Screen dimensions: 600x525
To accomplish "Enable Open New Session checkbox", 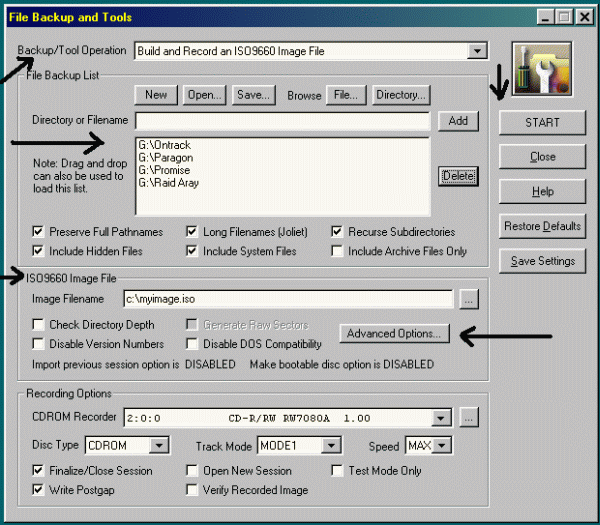I will coord(192,470).
